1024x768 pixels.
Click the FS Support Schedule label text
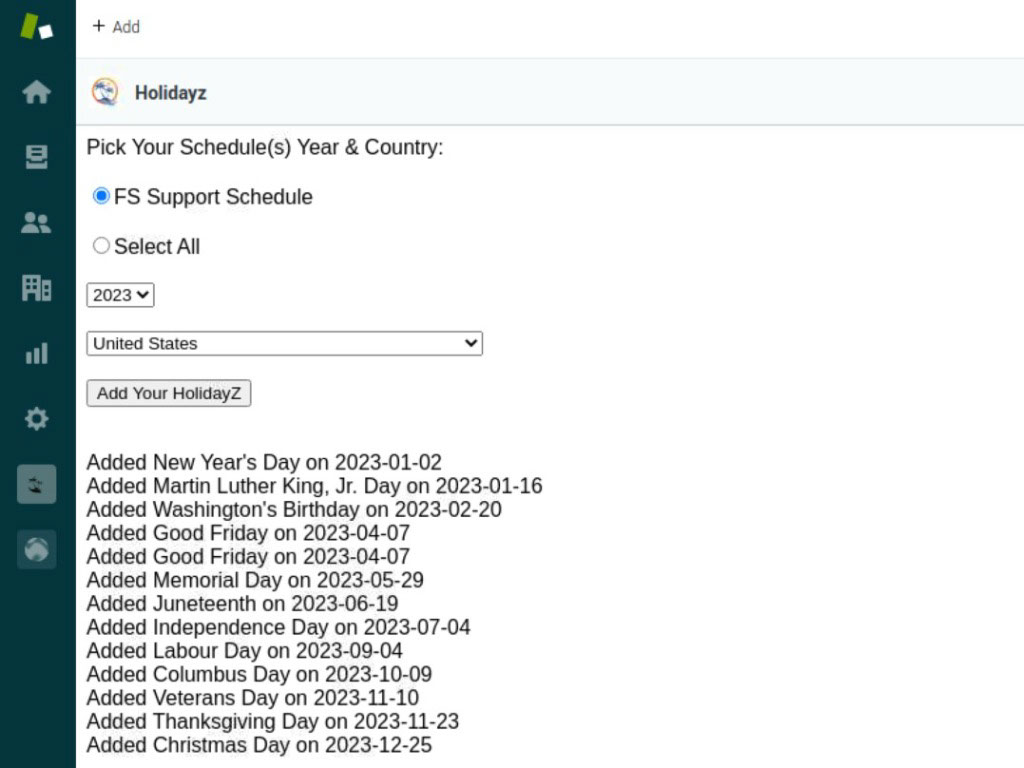[213, 197]
